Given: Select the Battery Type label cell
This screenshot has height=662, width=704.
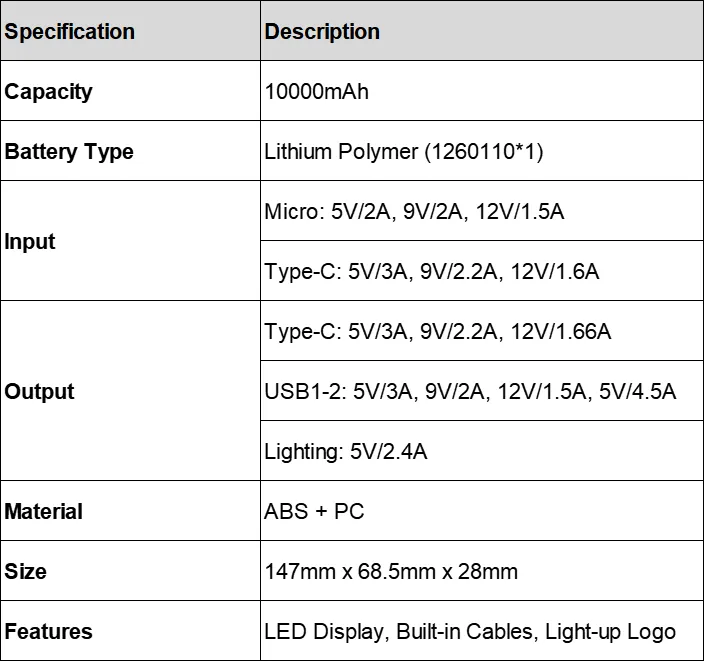Looking at the screenshot, I should point(69,152).
